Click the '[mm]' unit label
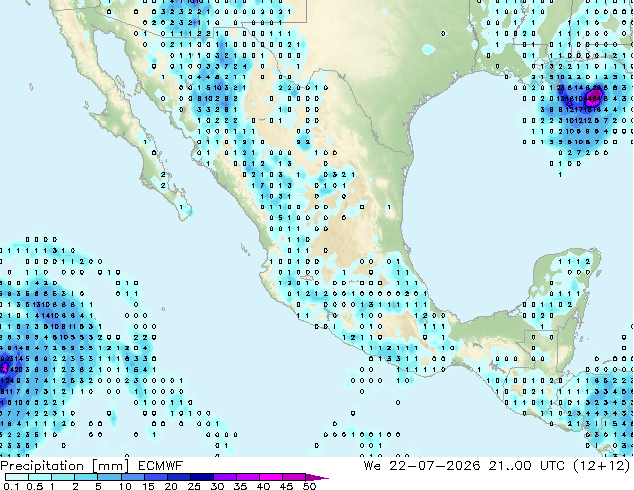Screen dimensions: 634x490 (110, 466)
